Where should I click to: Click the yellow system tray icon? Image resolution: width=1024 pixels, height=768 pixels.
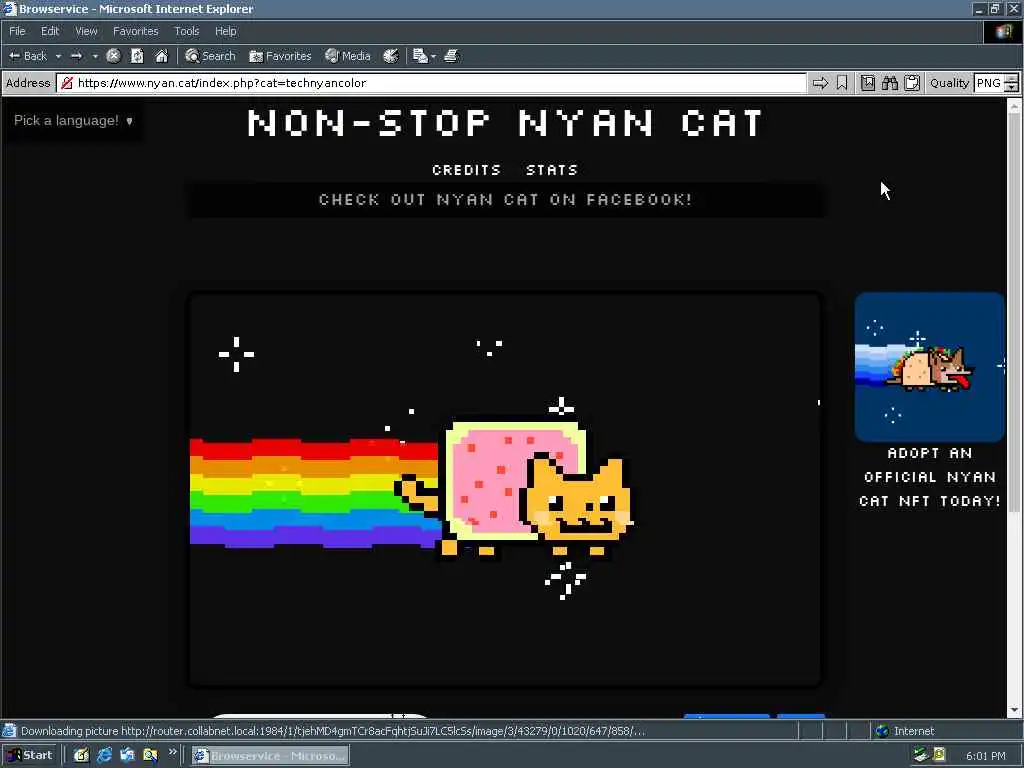(x=939, y=755)
